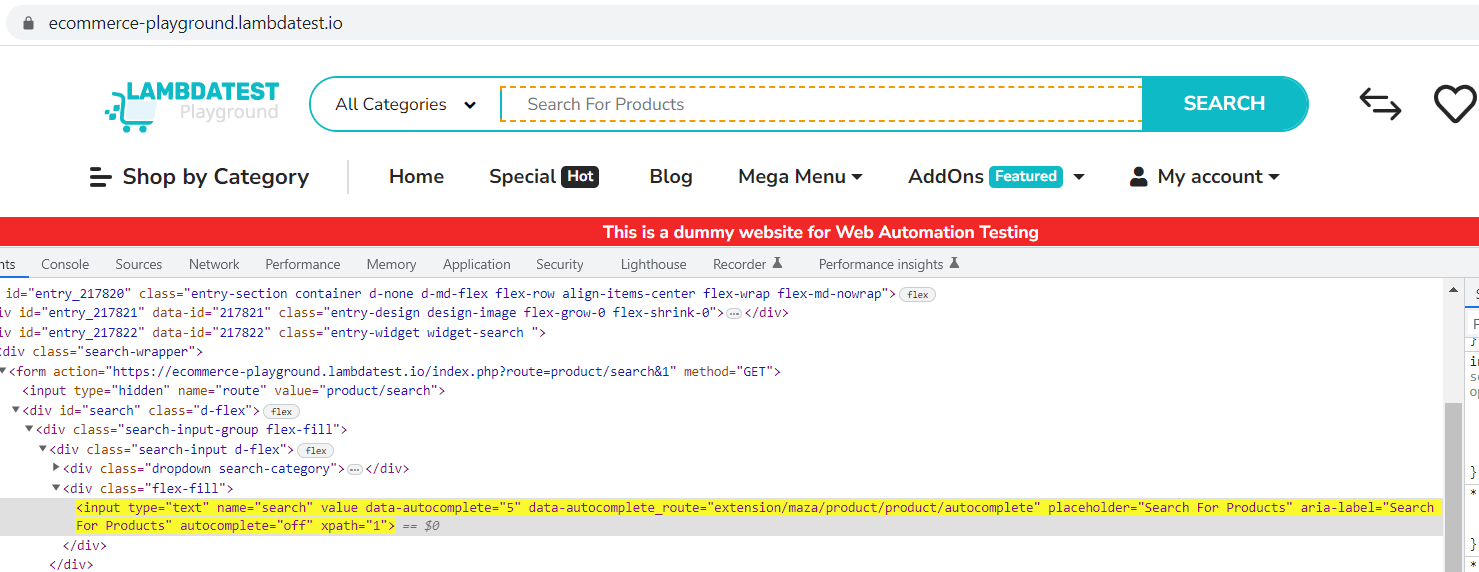
Task: Open the All Categories dropdown
Action: [x=405, y=104]
